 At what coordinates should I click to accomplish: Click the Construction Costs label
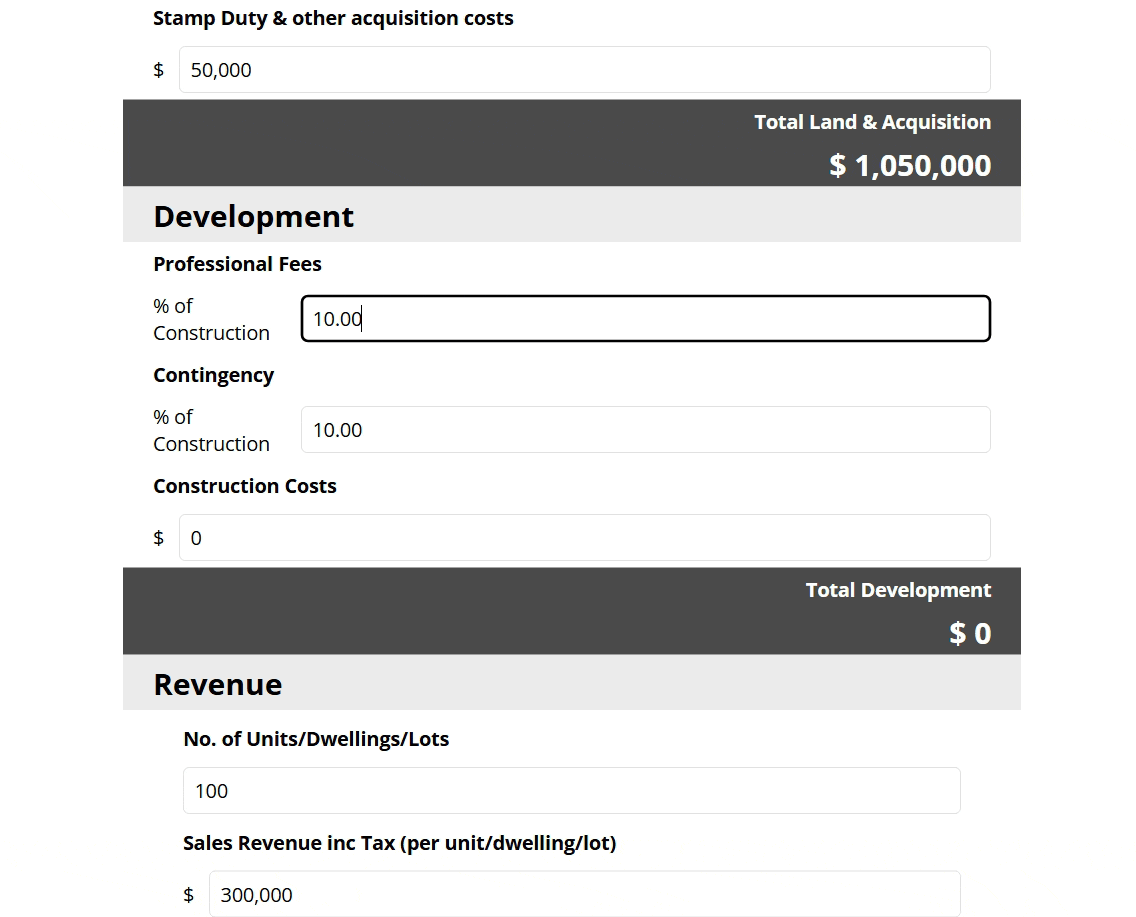pyautogui.click(x=244, y=486)
